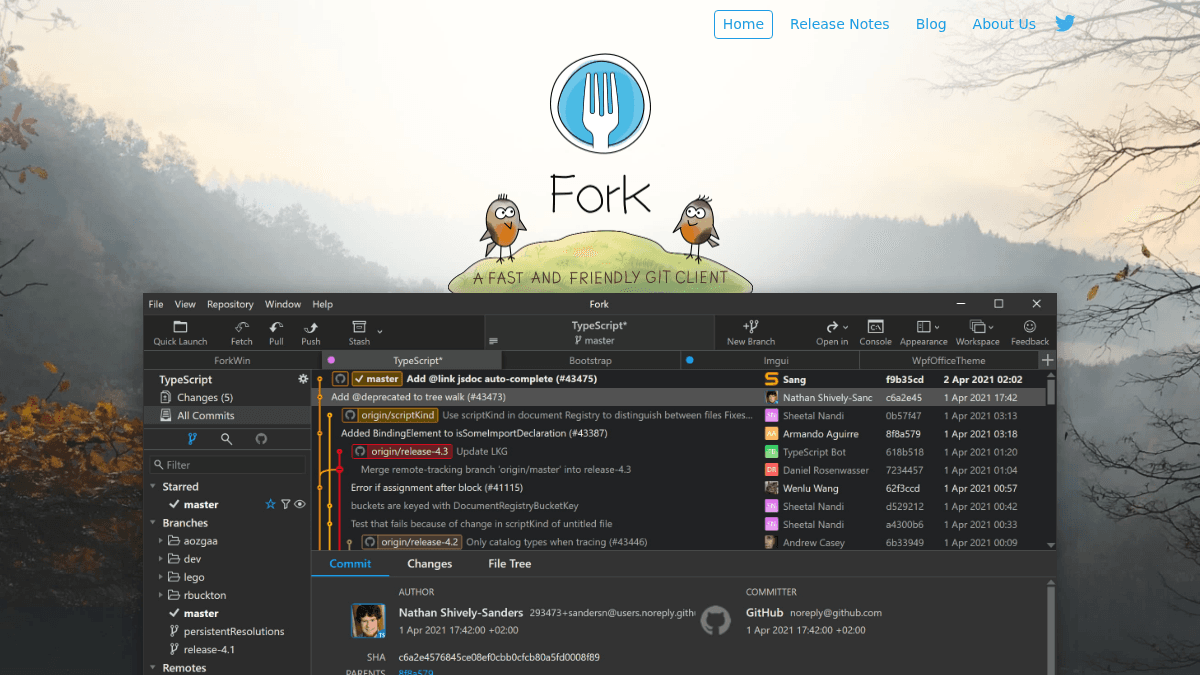
Task: Toggle the star on starred master branch
Action: (270, 505)
